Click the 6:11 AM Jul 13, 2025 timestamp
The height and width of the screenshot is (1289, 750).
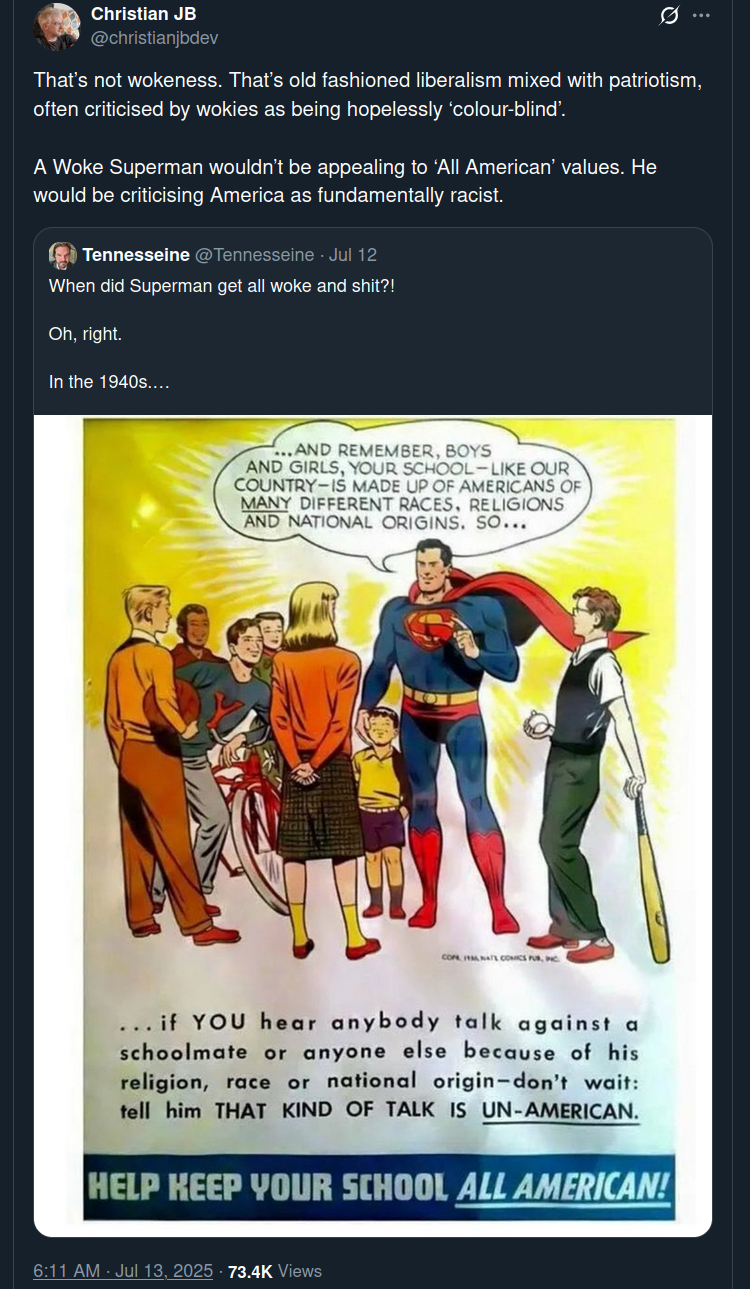coord(123,1271)
